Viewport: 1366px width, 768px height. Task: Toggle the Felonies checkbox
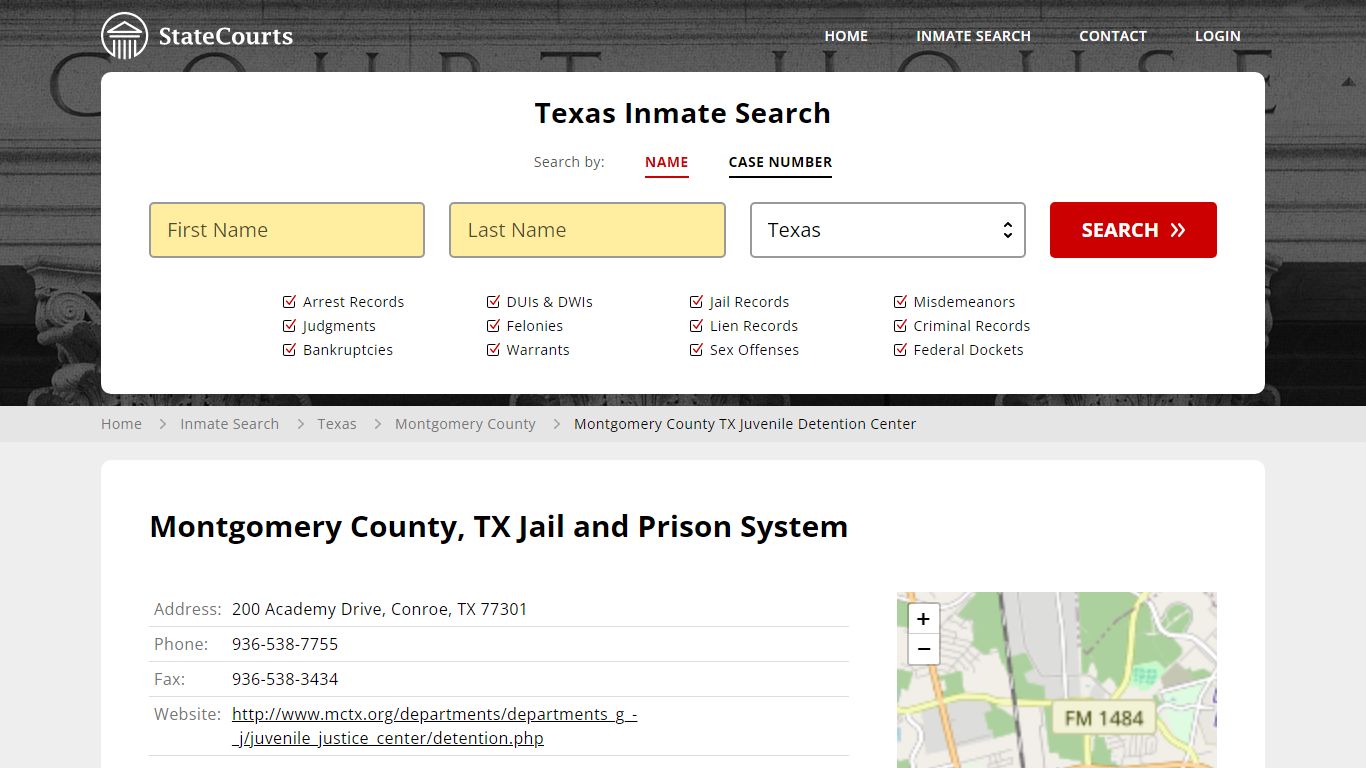(x=493, y=326)
